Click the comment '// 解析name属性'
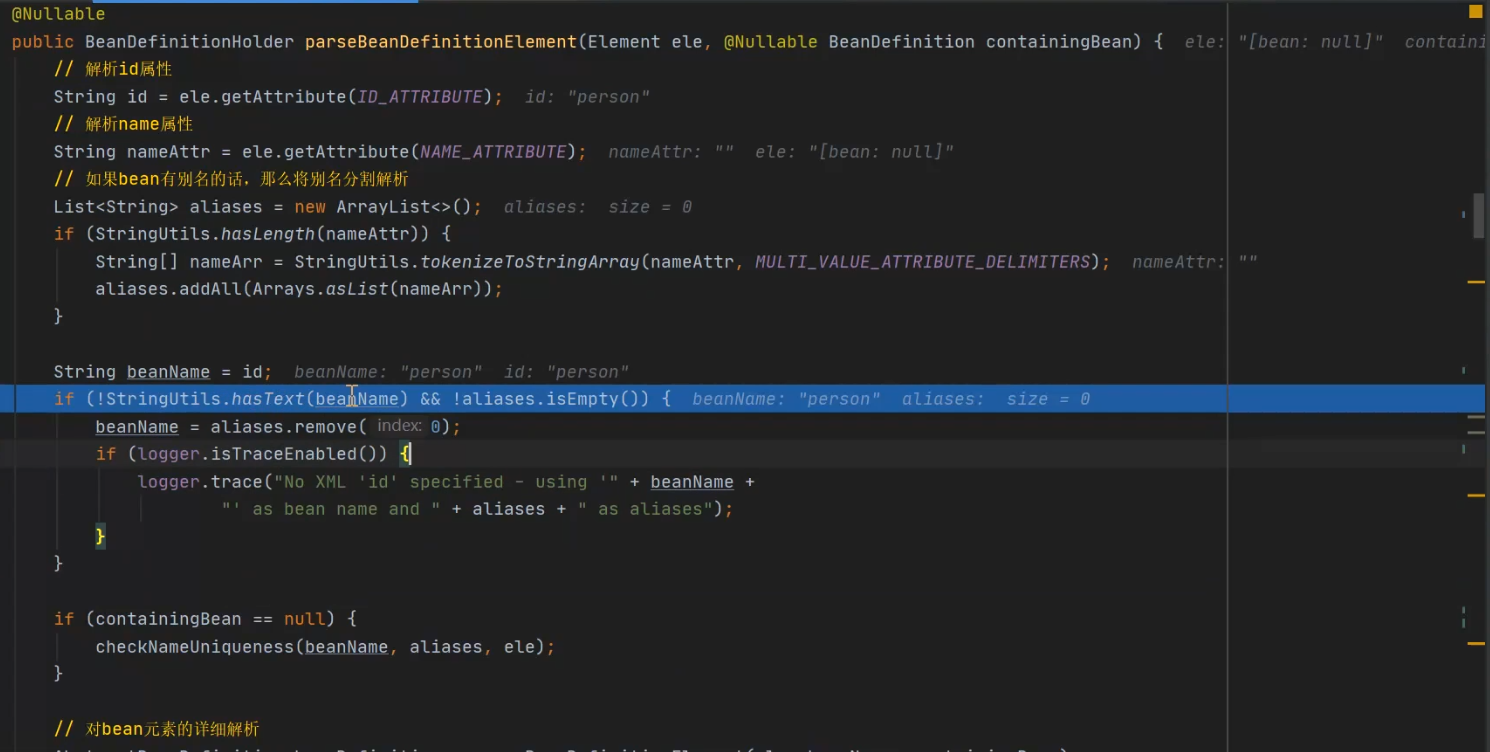 (124, 124)
